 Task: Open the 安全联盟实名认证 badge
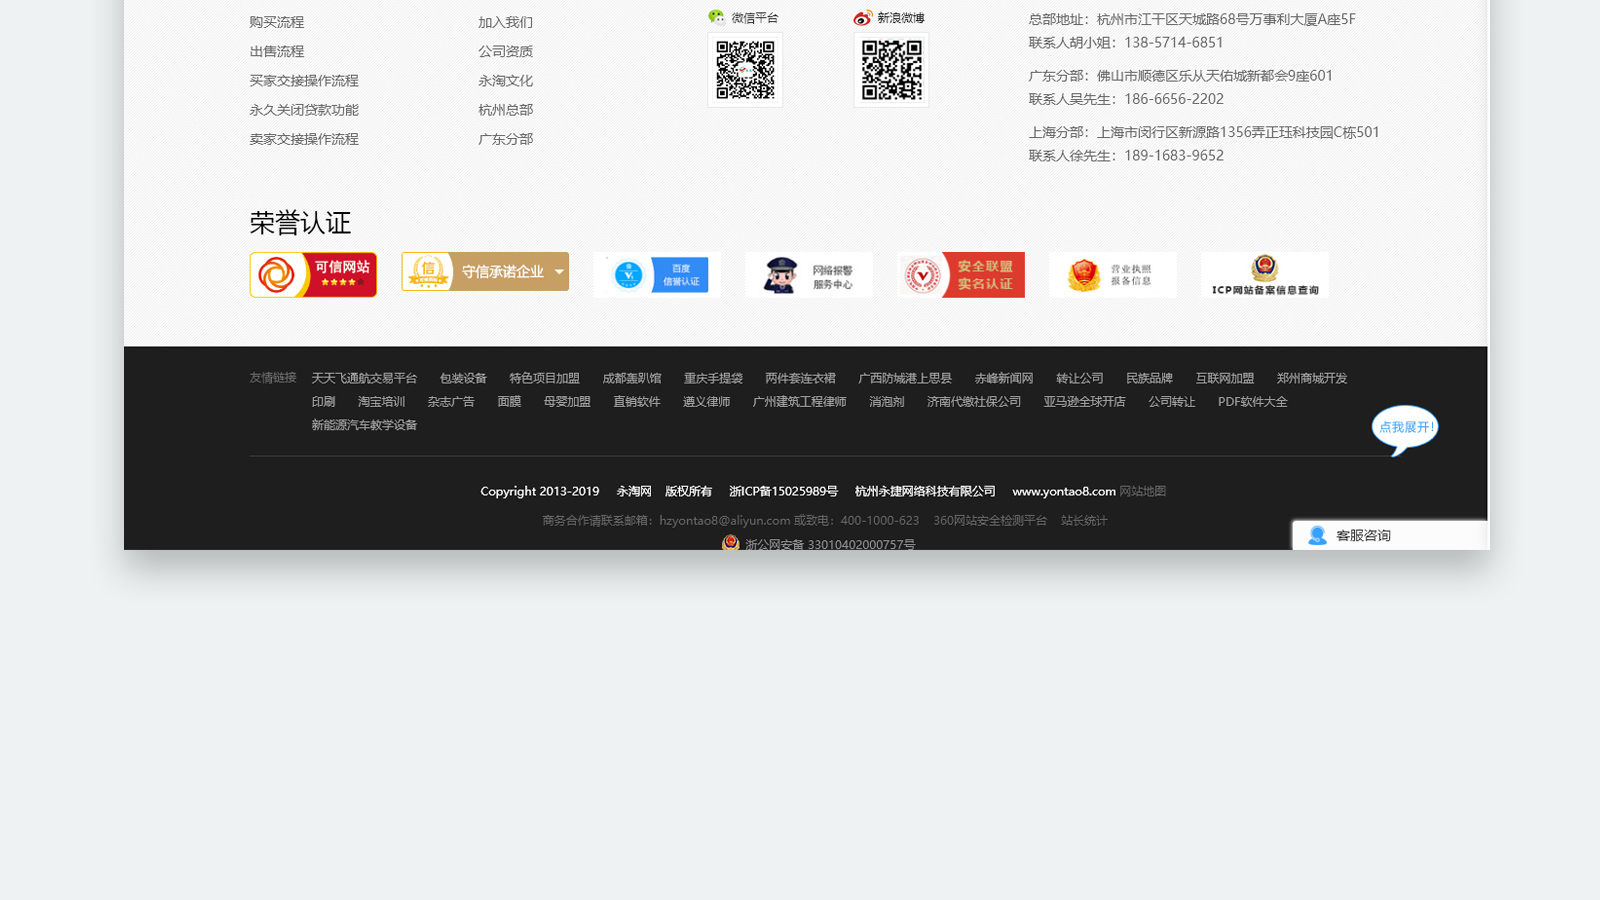click(x=960, y=275)
